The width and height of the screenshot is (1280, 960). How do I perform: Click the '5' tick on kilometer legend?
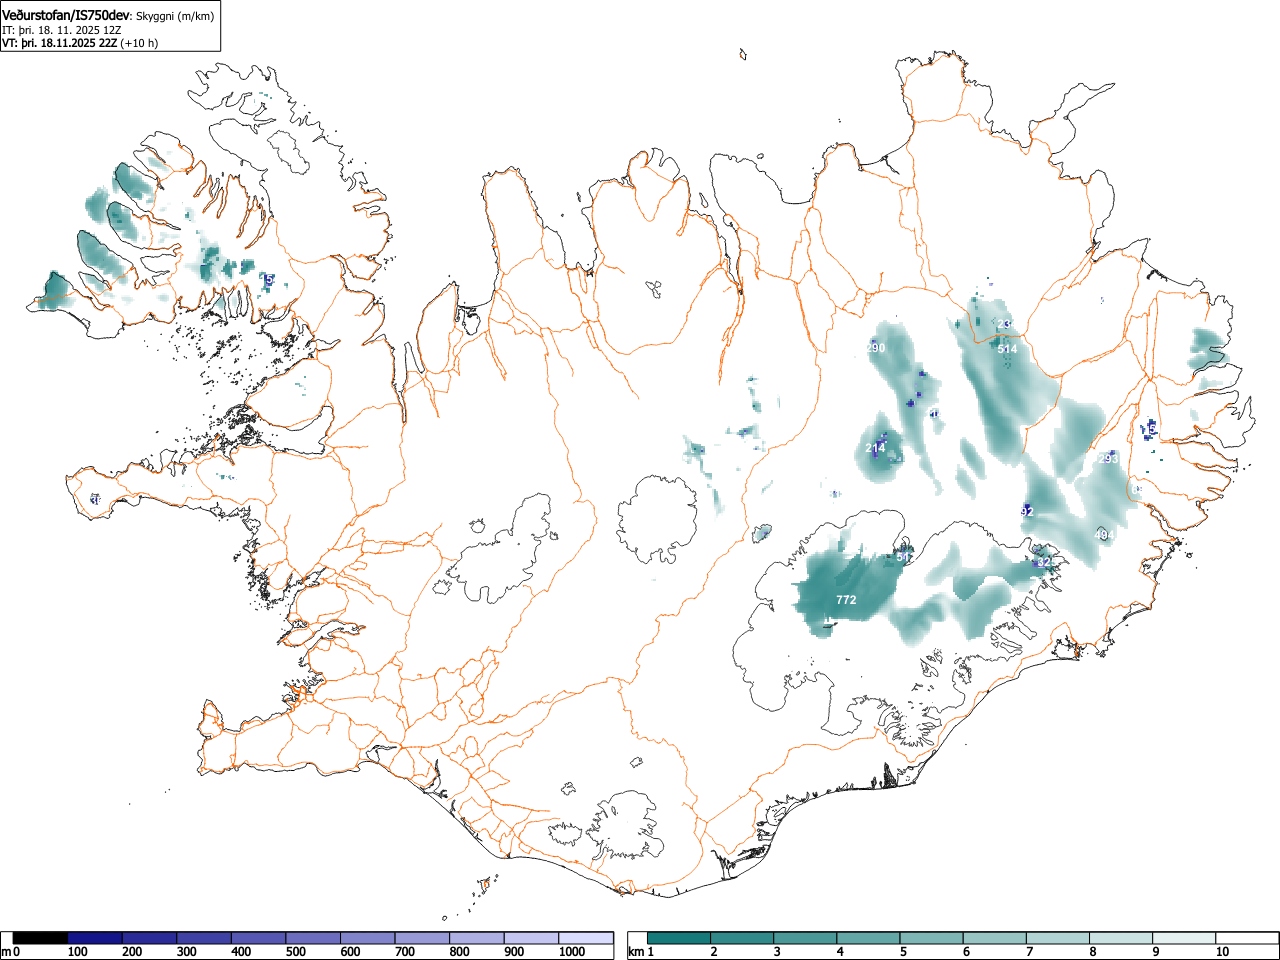coord(903,952)
